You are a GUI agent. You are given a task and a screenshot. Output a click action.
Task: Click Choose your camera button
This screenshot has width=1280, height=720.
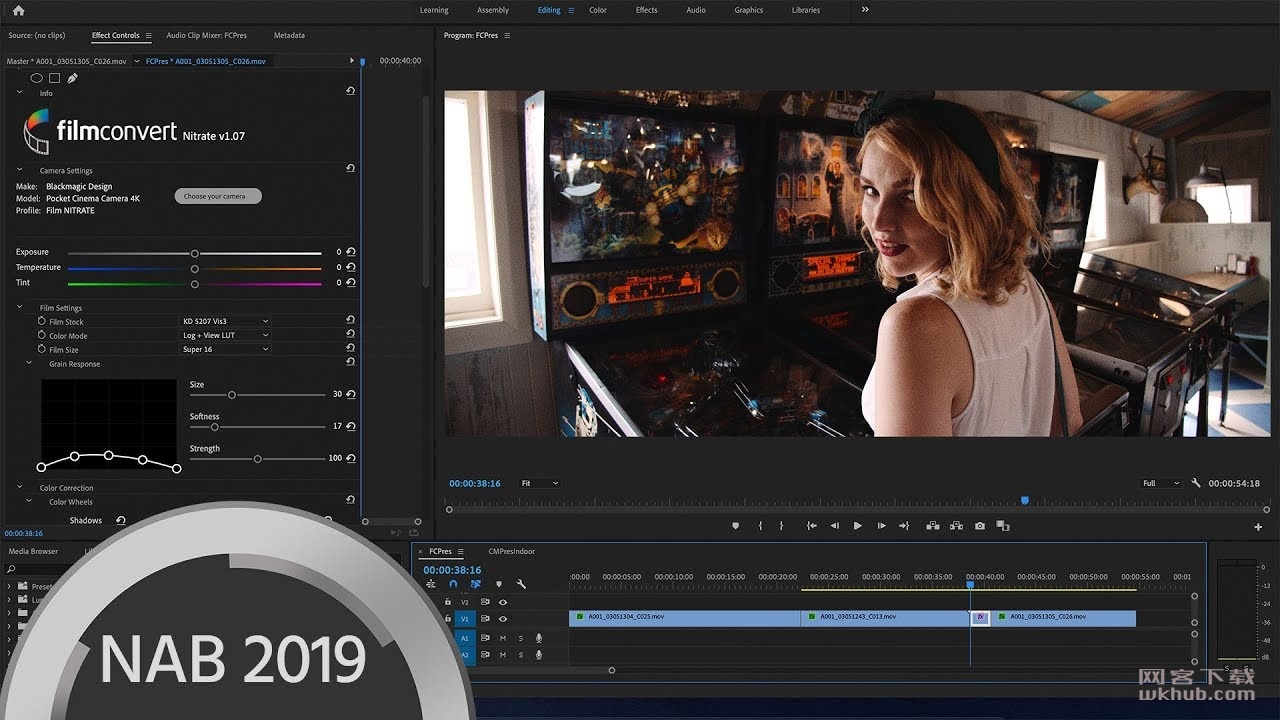218,196
